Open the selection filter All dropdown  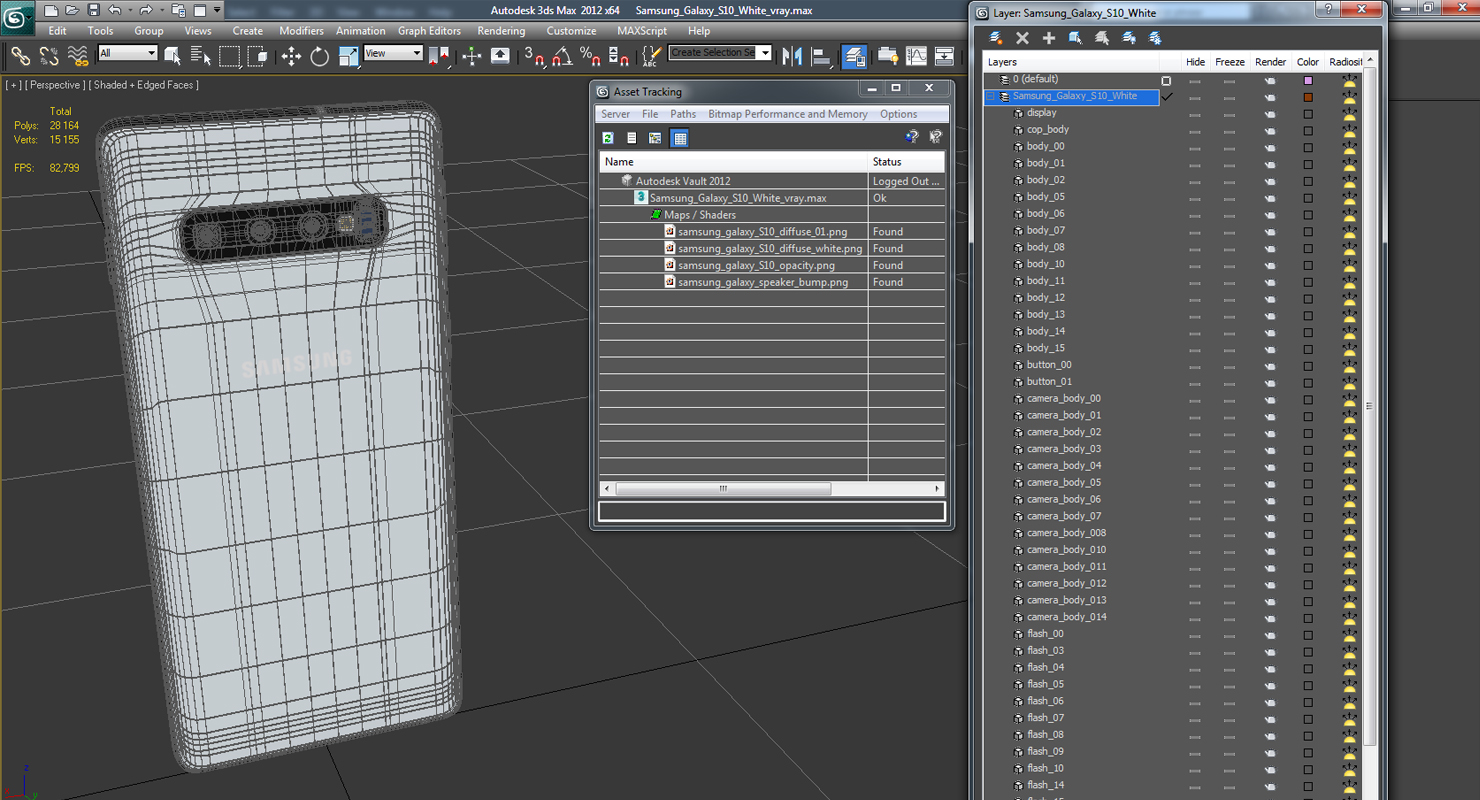[128, 53]
